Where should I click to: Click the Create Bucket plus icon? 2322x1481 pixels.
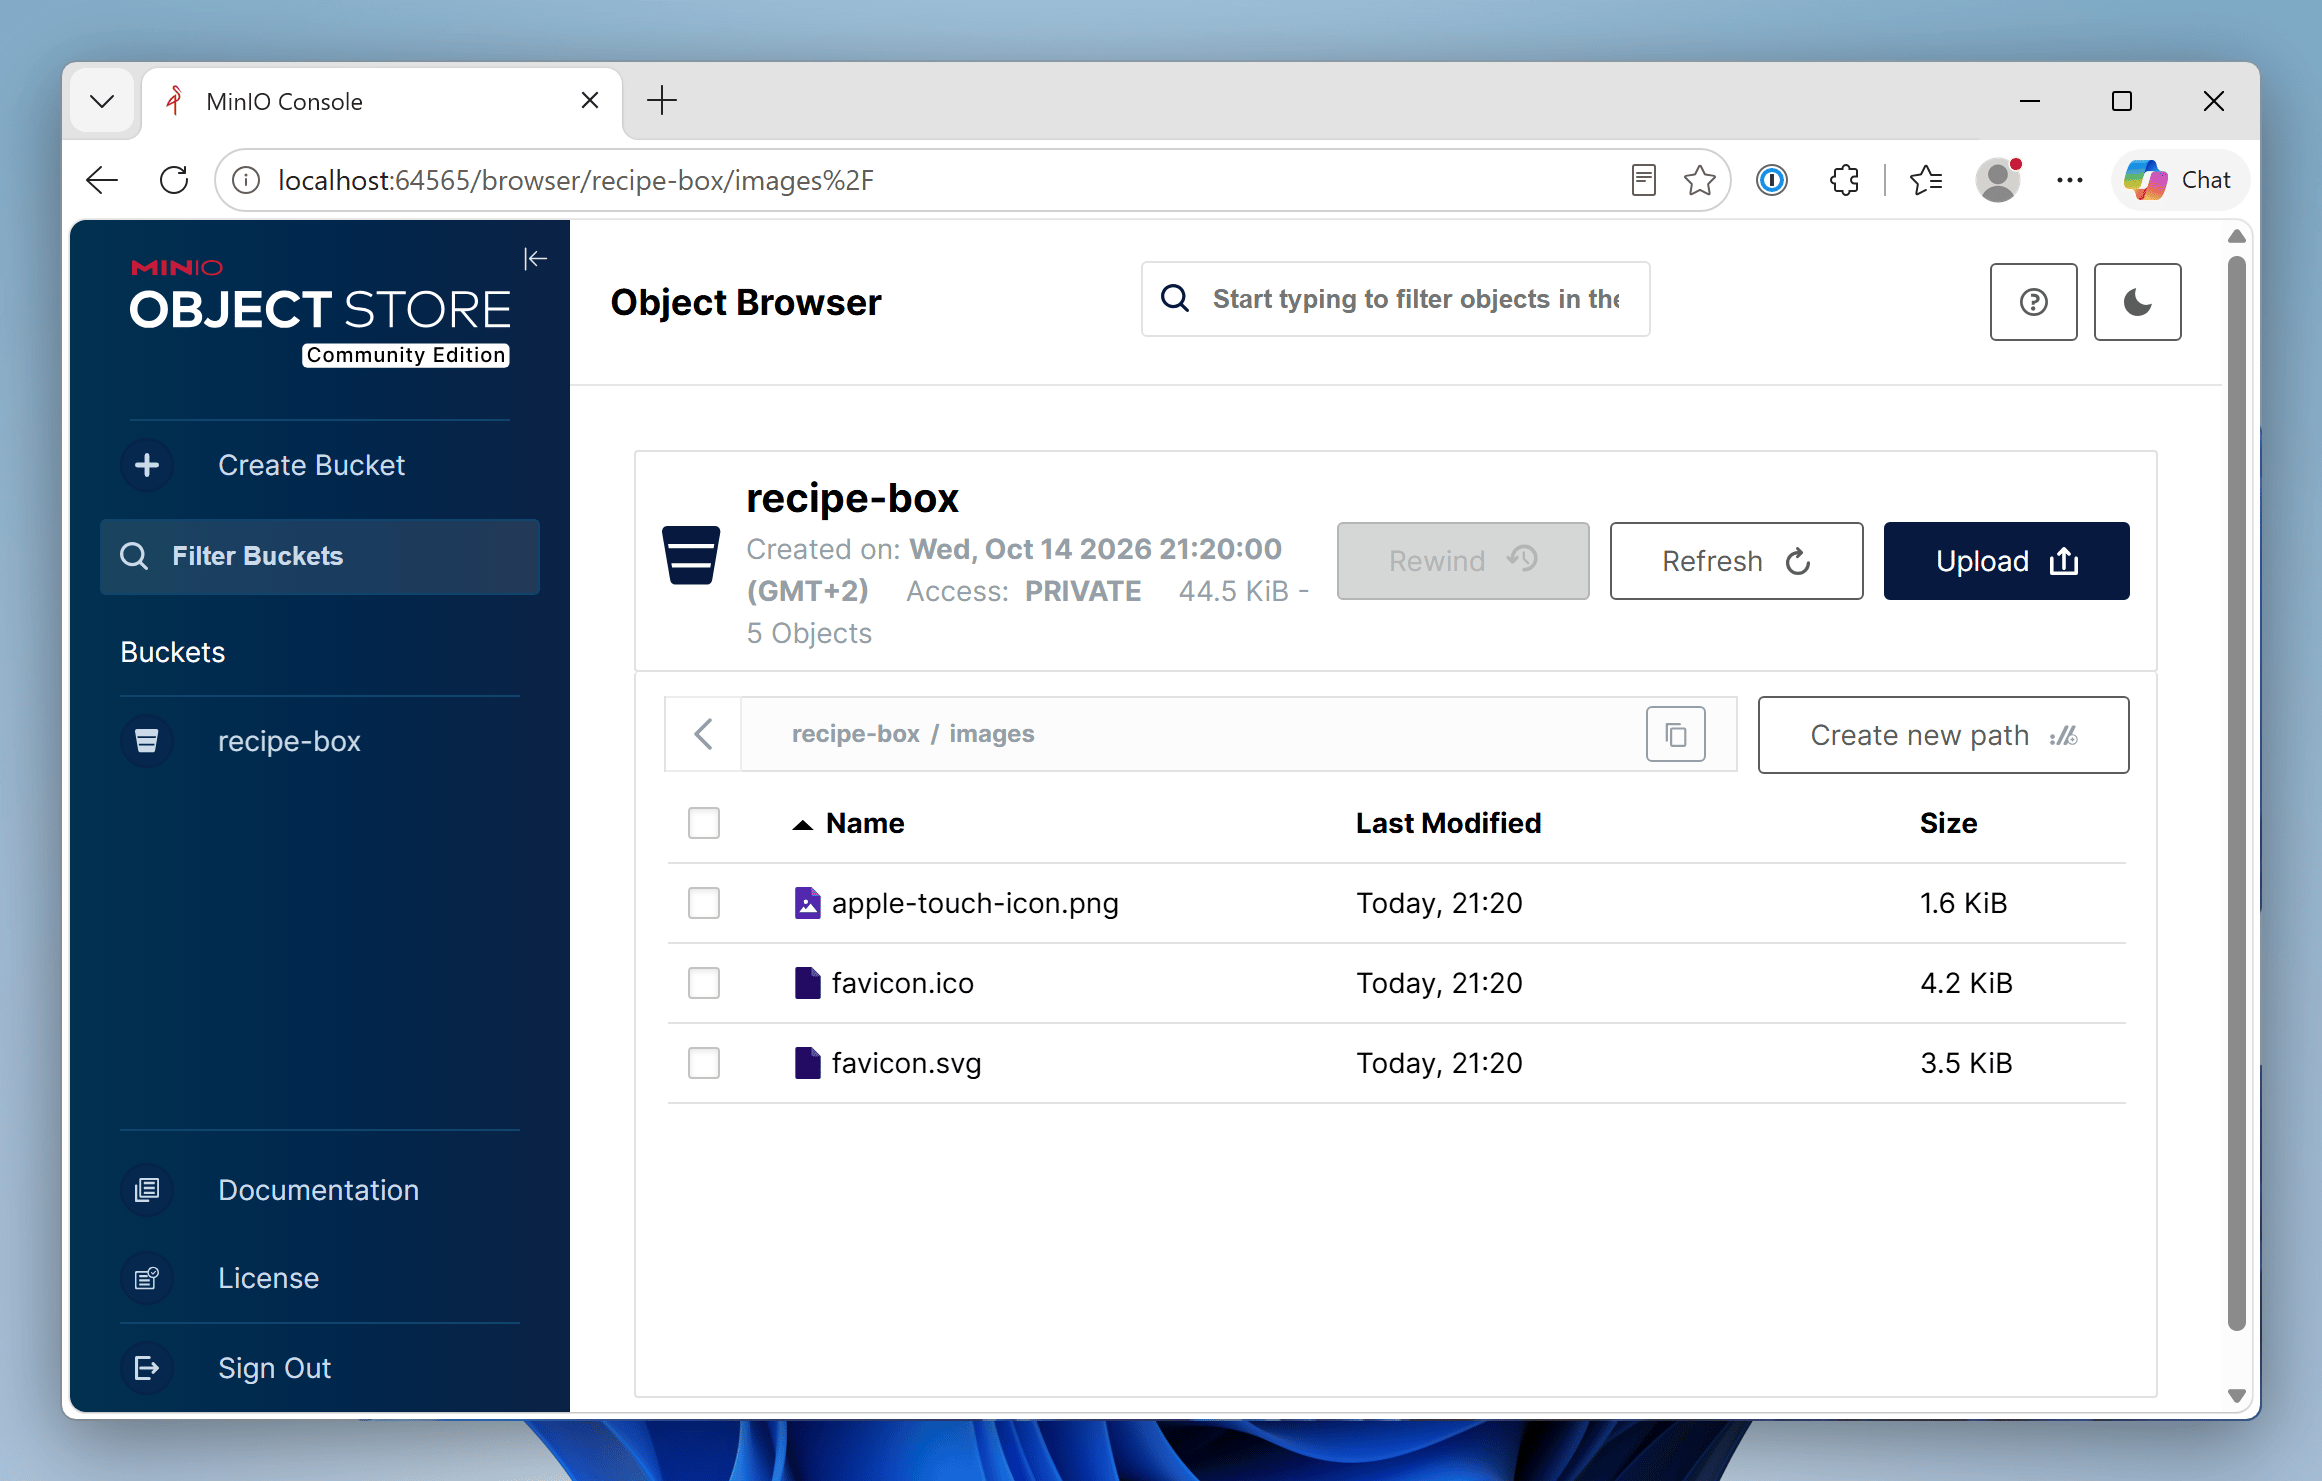pos(147,465)
